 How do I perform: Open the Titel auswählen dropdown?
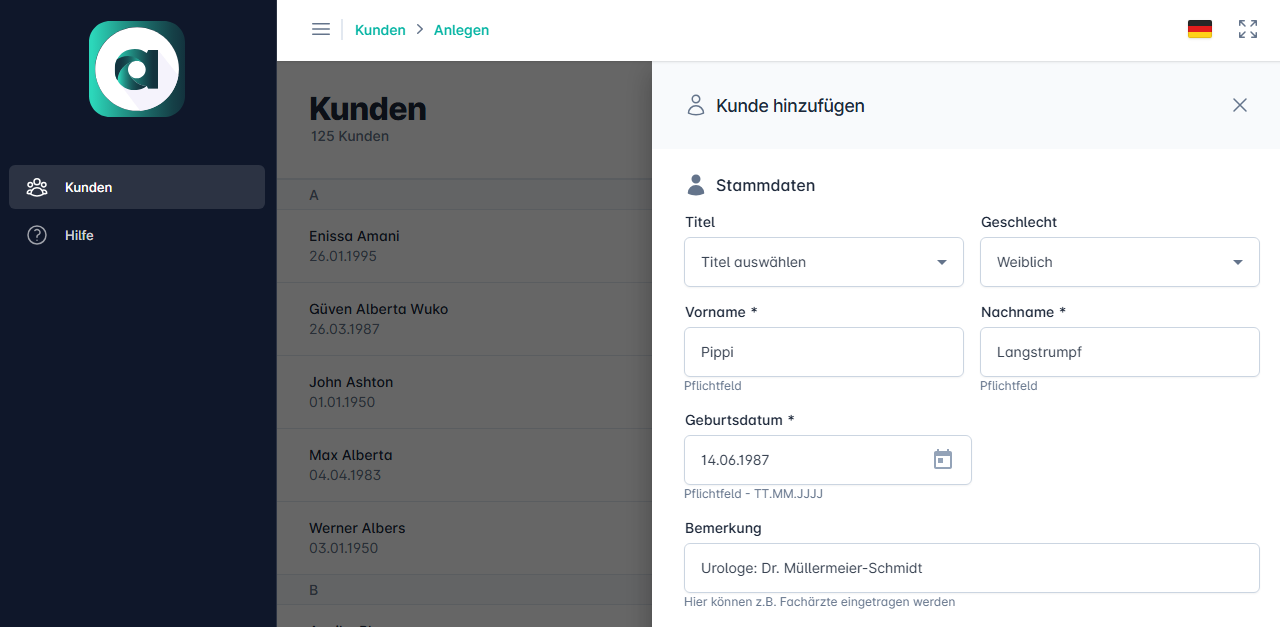coord(823,262)
